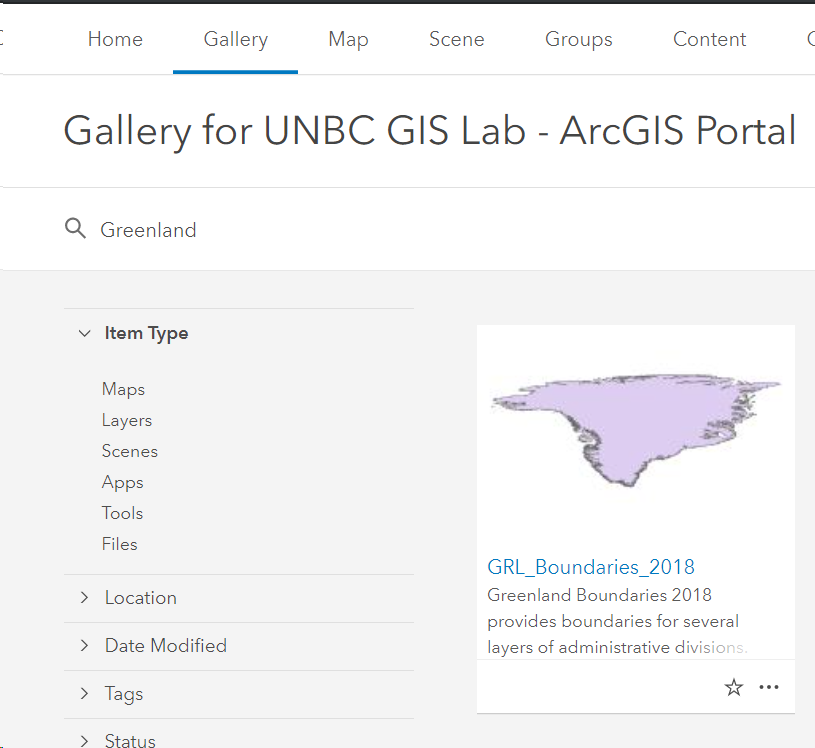Screen dimensions: 815x748
Task: Filter item type by Maps
Action: [x=123, y=389]
